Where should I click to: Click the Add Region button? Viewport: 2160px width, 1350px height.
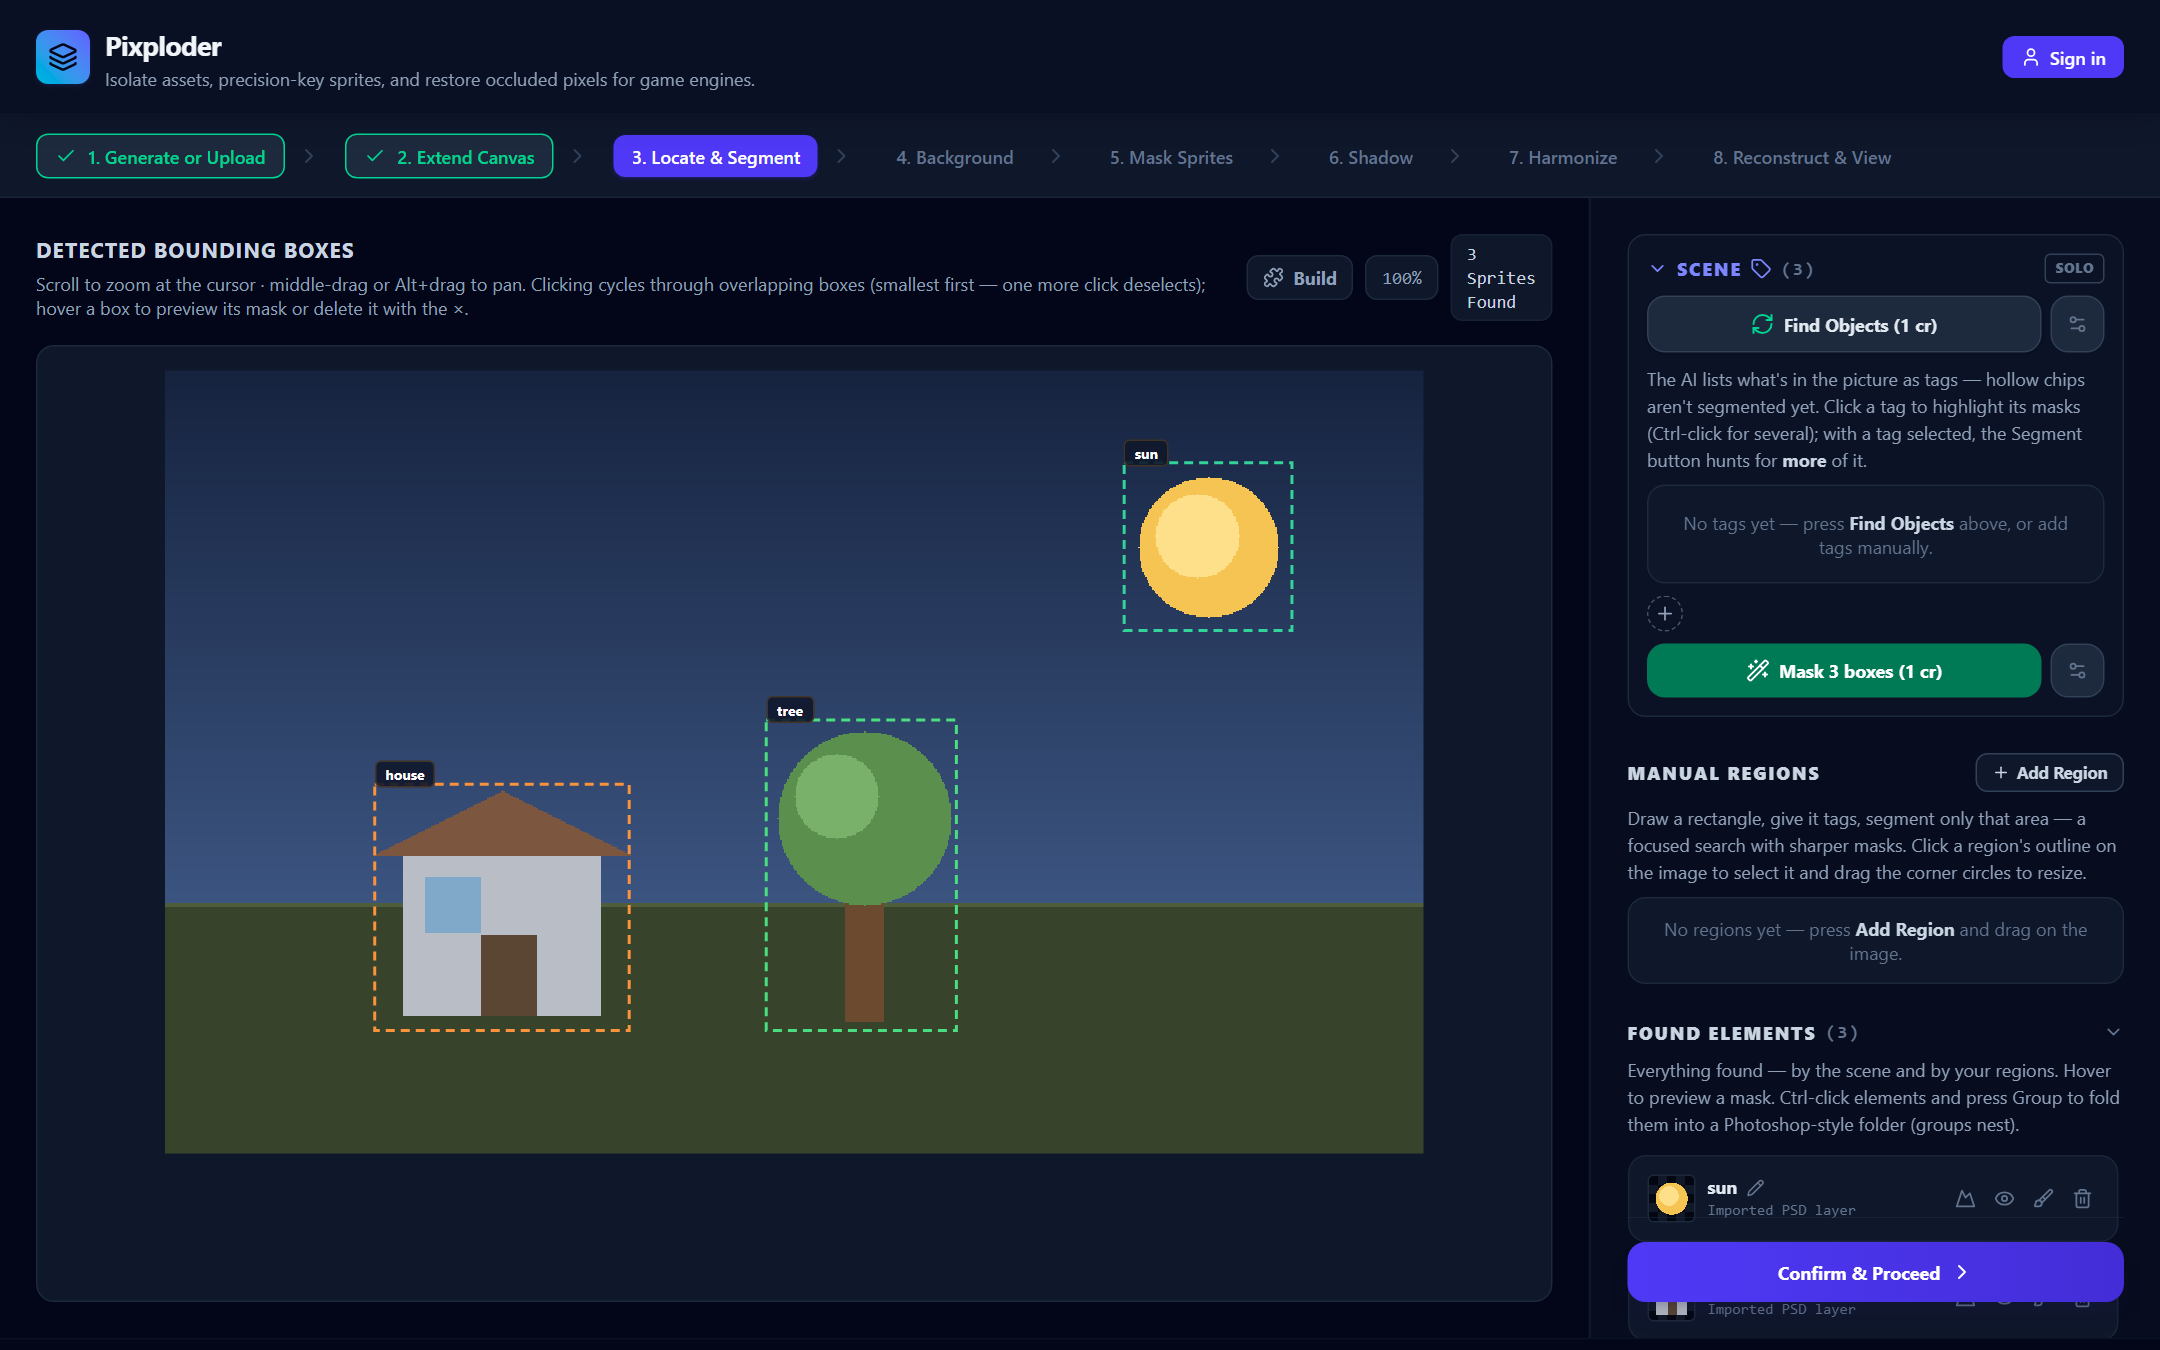coord(2049,772)
